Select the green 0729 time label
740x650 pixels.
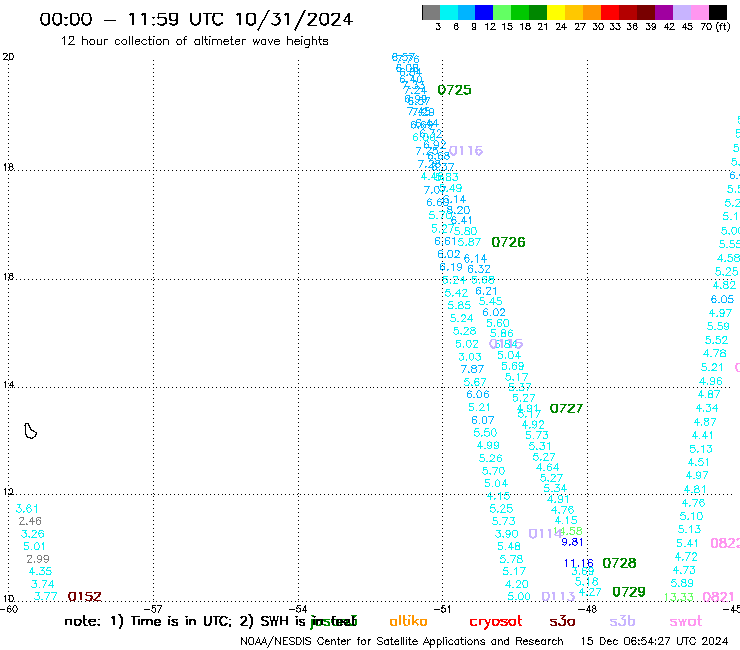click(x=629, y=592)
